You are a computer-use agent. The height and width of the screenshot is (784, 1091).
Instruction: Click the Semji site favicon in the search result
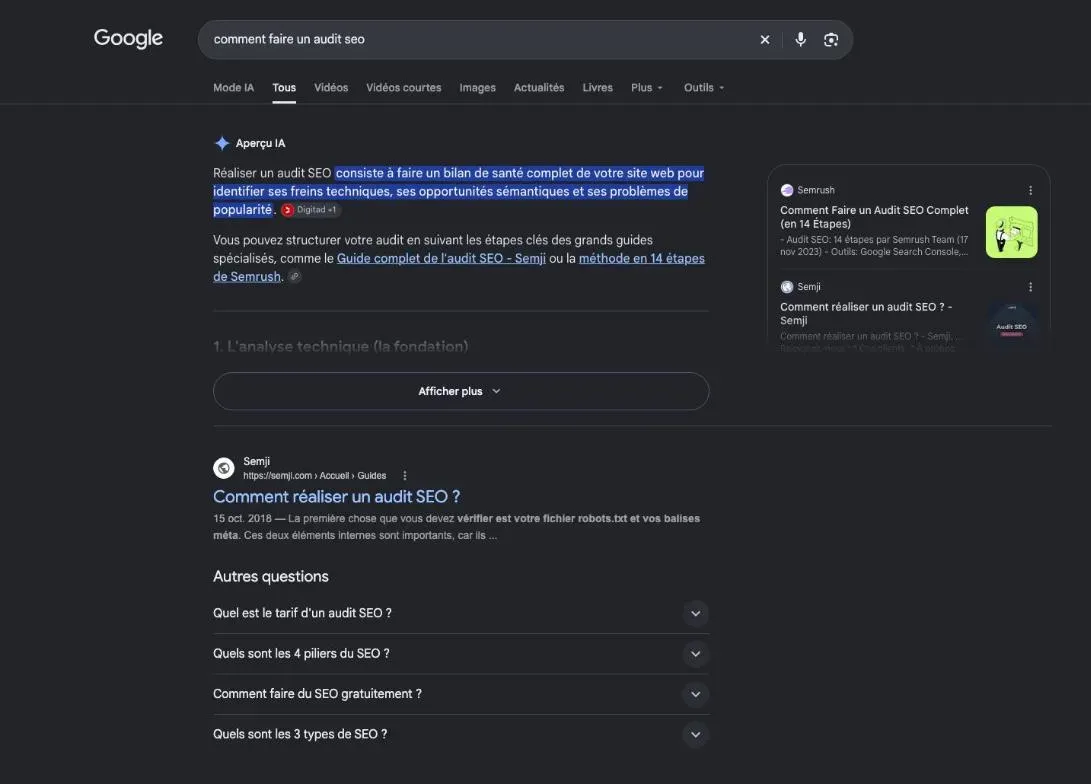tap(223, 468)
